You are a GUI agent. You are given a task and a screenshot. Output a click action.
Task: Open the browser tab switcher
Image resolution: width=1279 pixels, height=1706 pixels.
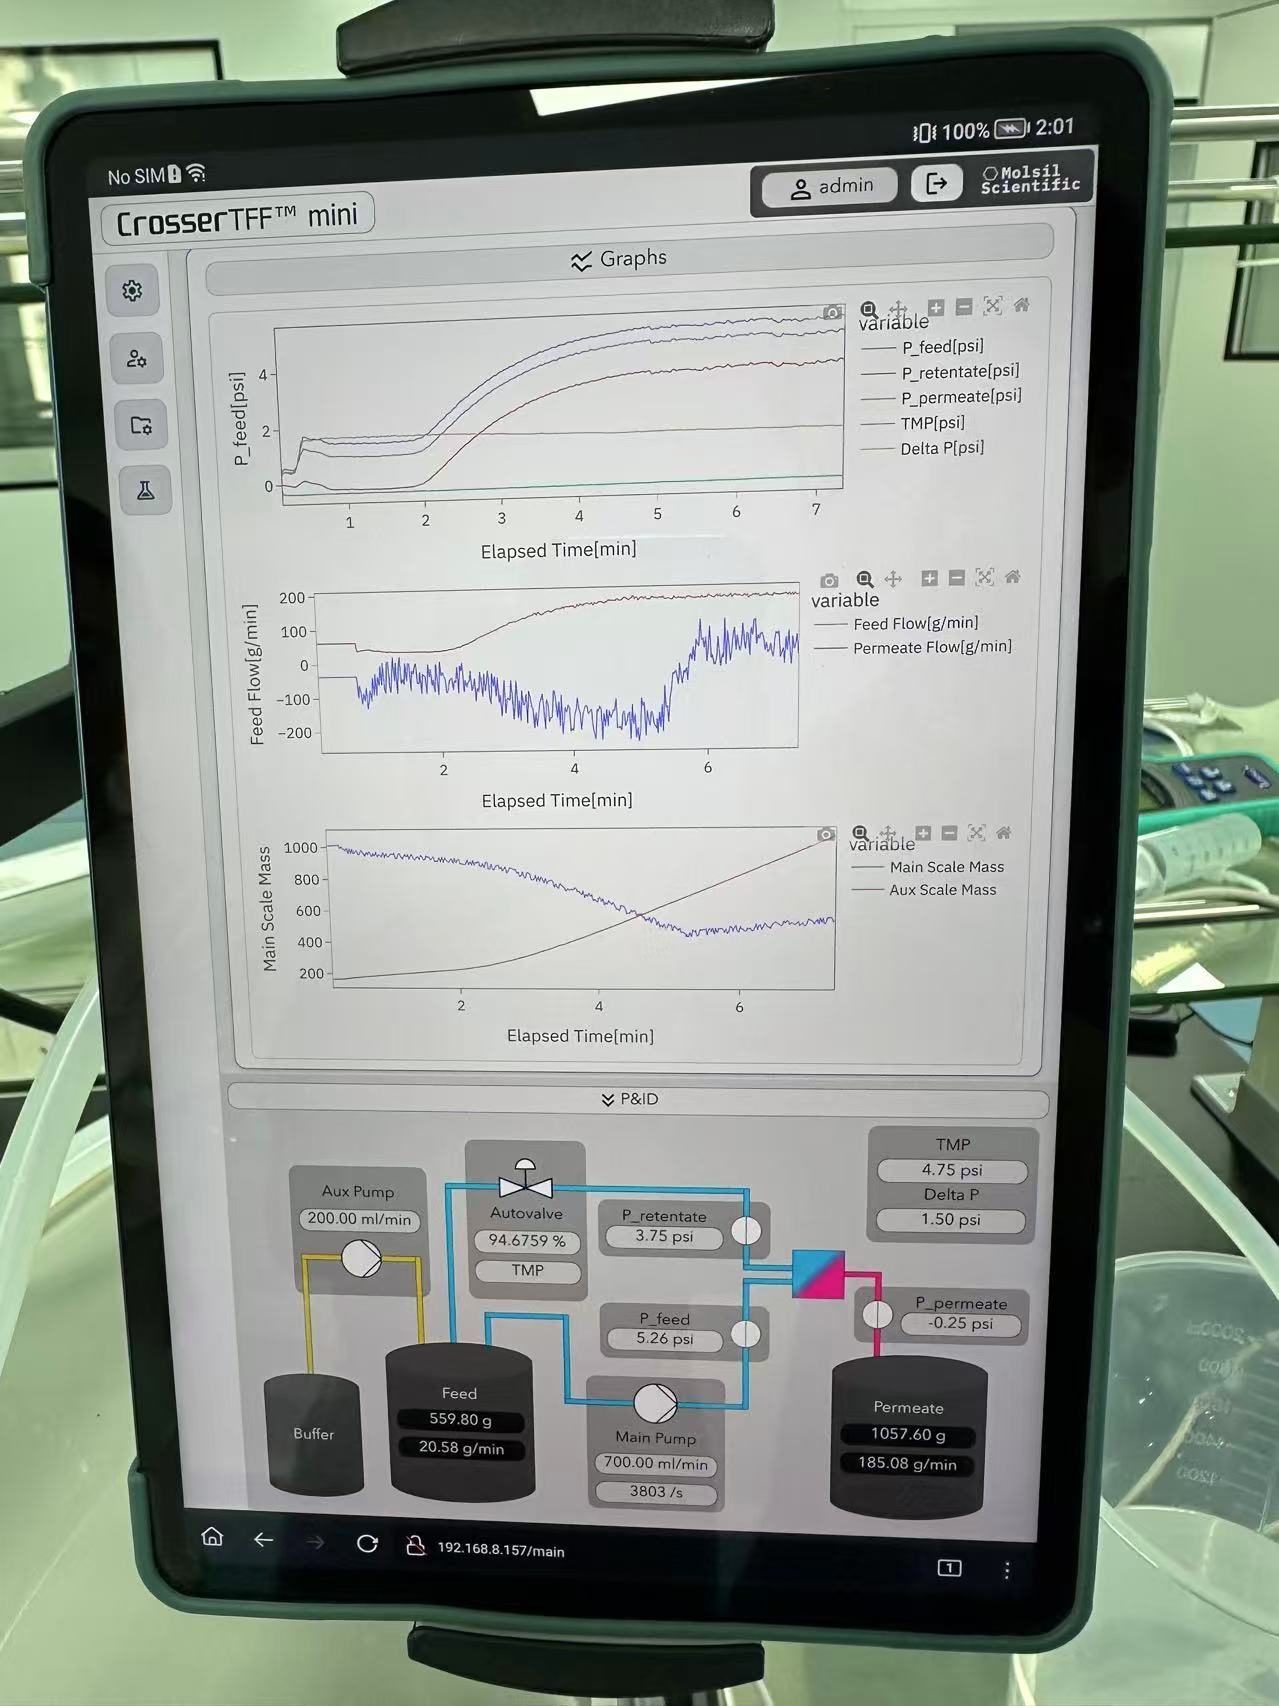[x=949, y=1567]
